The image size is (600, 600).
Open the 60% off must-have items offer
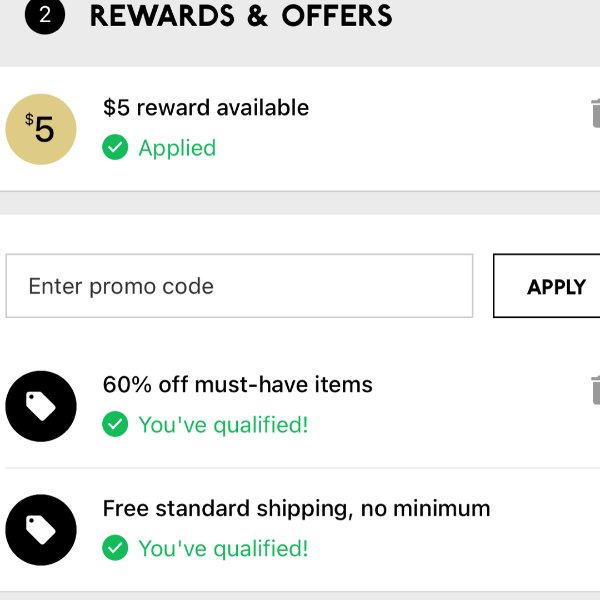click(238, 385)
